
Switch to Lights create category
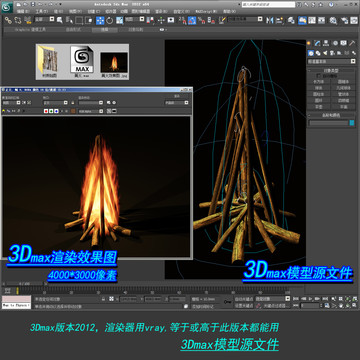pyautogui.click(x=325, y=53)
